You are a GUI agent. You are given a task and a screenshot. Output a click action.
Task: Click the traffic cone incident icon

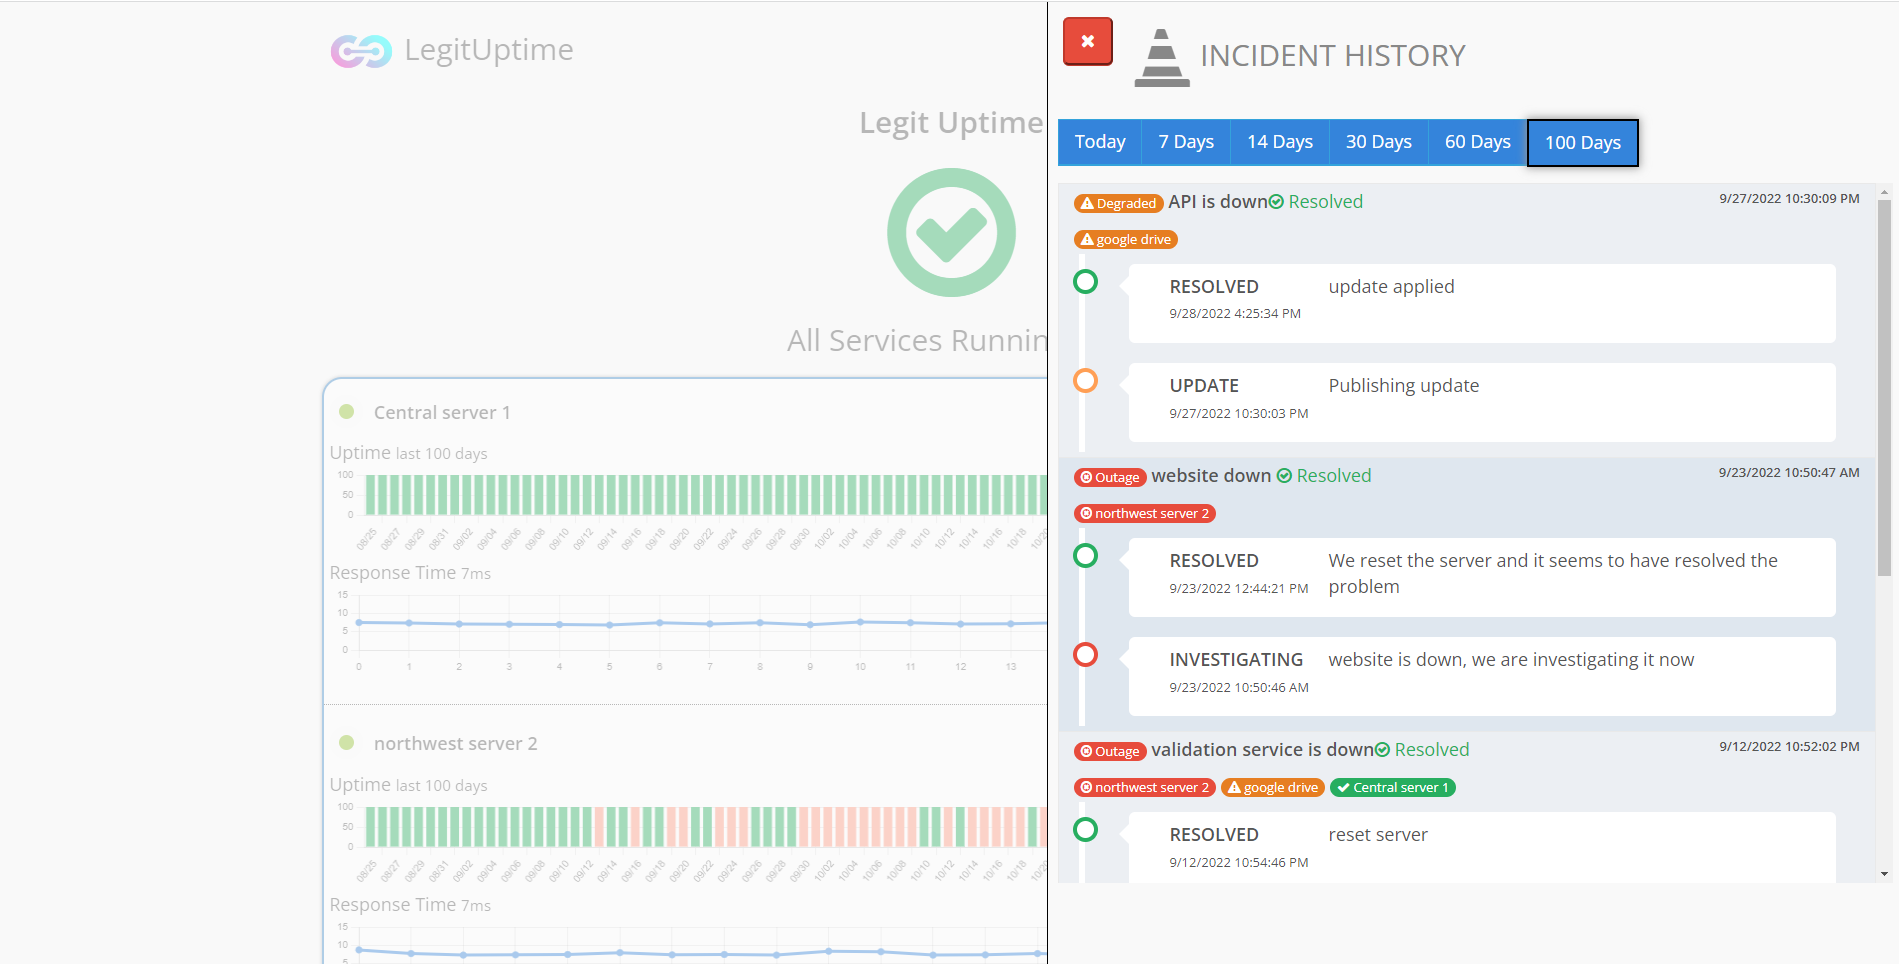point(1161,58)
